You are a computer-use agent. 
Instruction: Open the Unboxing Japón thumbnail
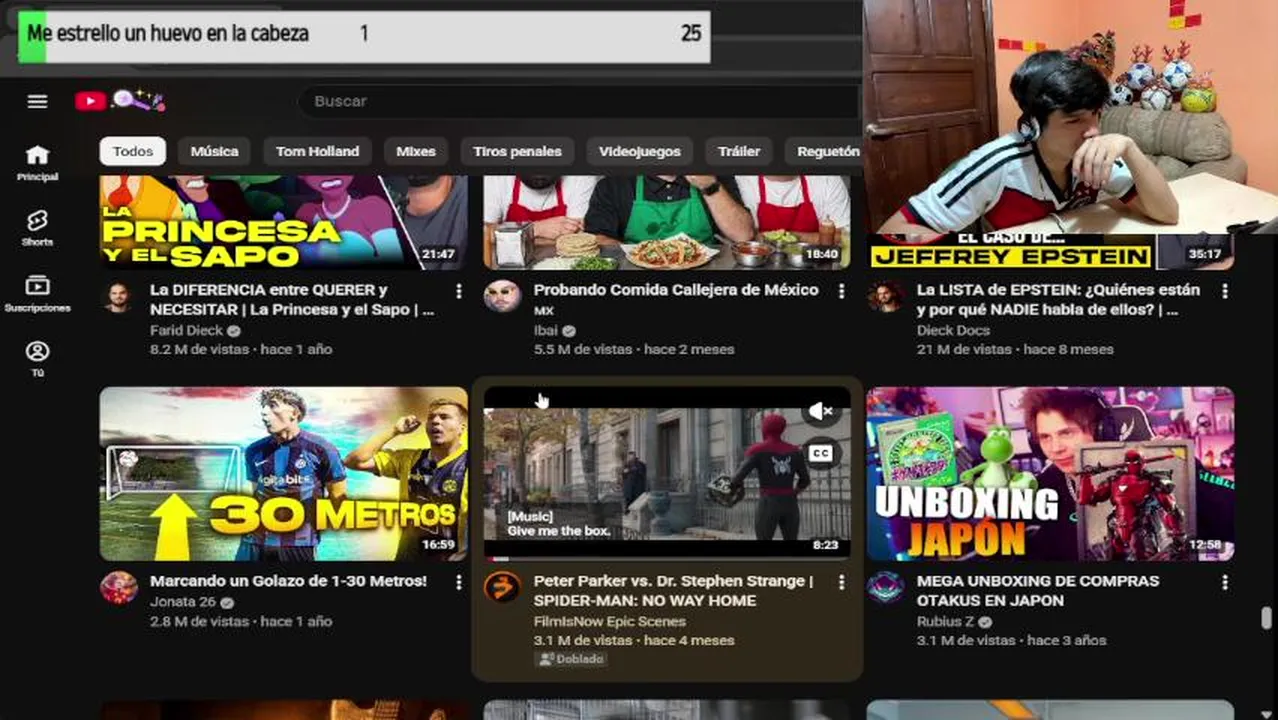1050,474
